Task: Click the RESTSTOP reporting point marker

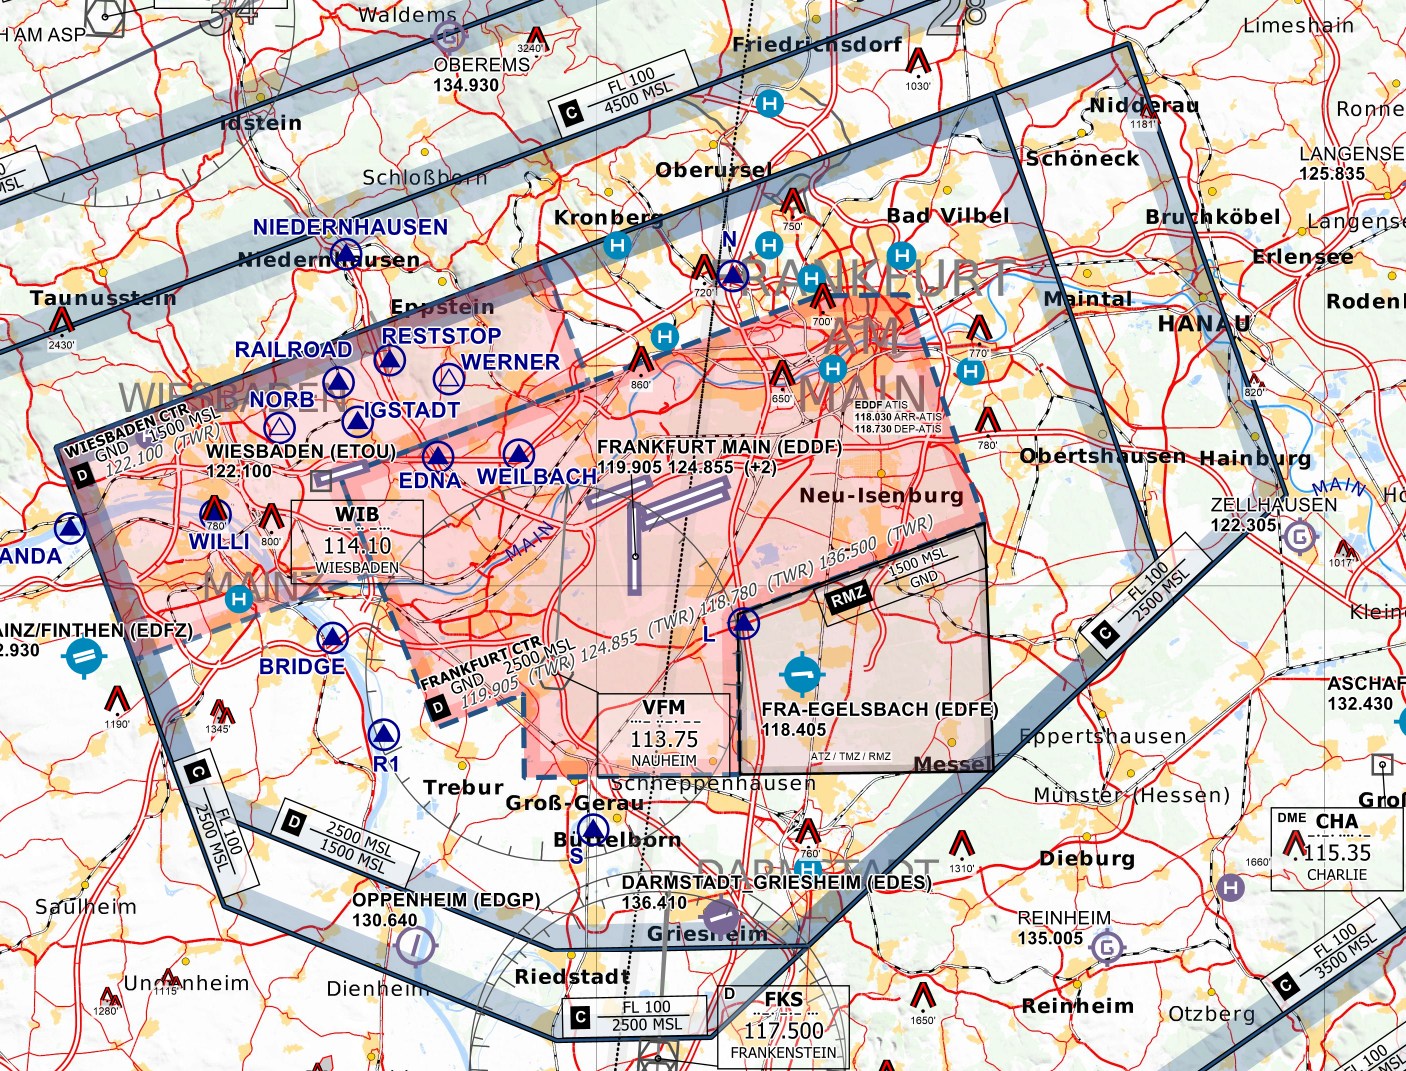Action: [389, 362]
